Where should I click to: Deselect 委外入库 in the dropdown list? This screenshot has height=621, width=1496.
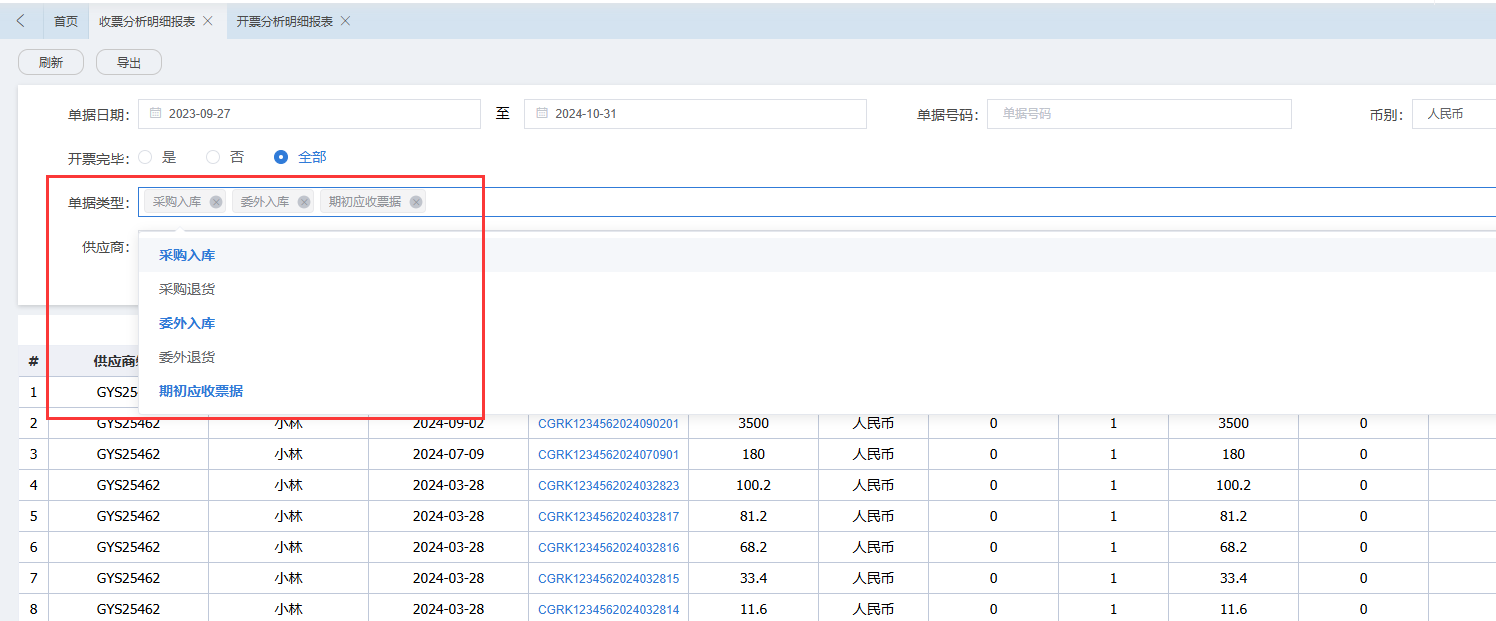coord(187,323)
